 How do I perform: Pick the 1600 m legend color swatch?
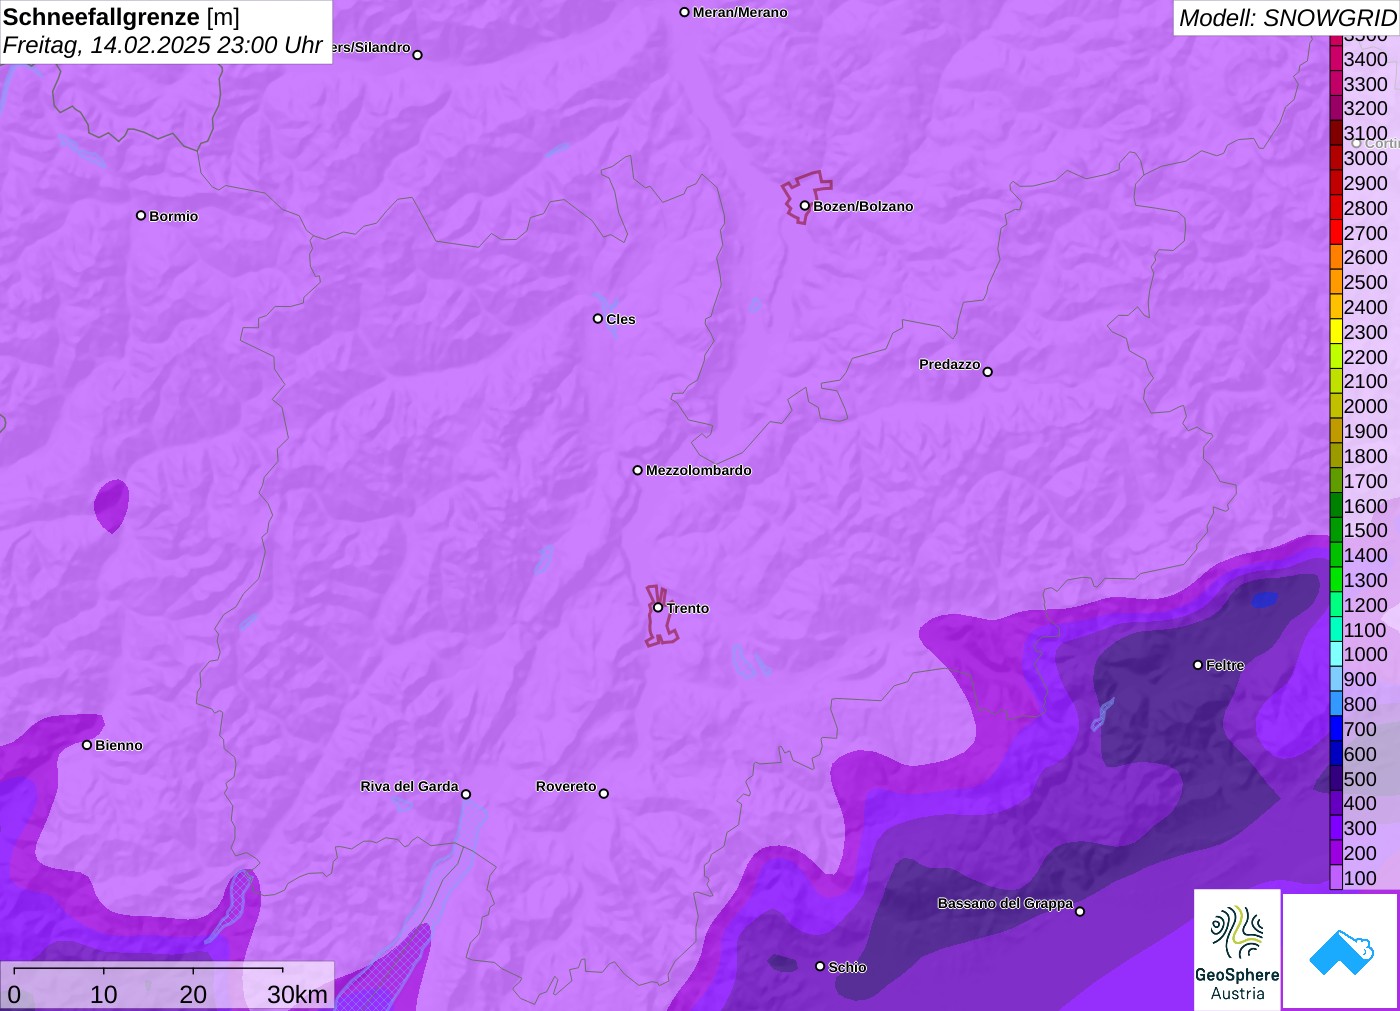(1336, 506)
